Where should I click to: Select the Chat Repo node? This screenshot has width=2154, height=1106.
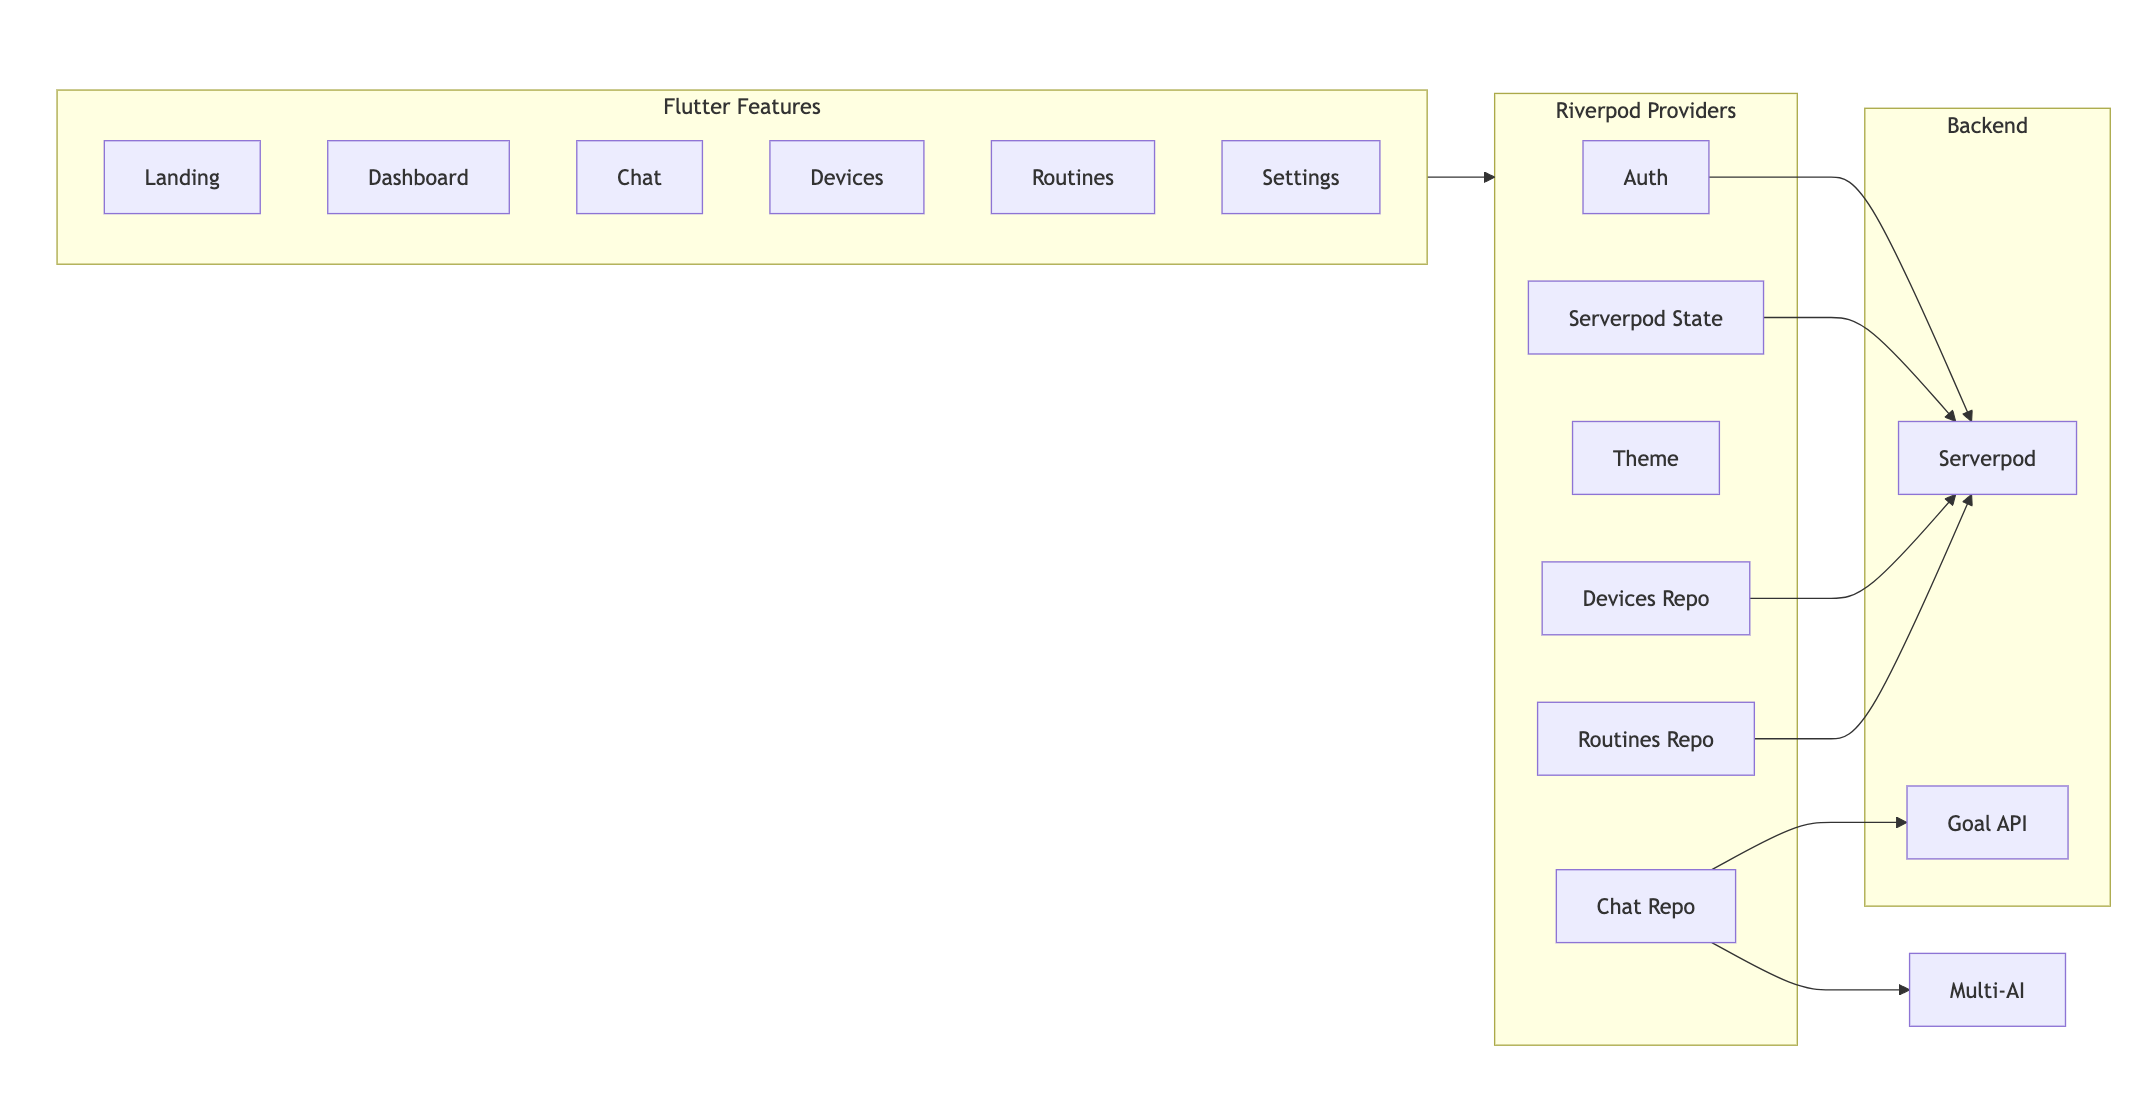point(1645,906)
